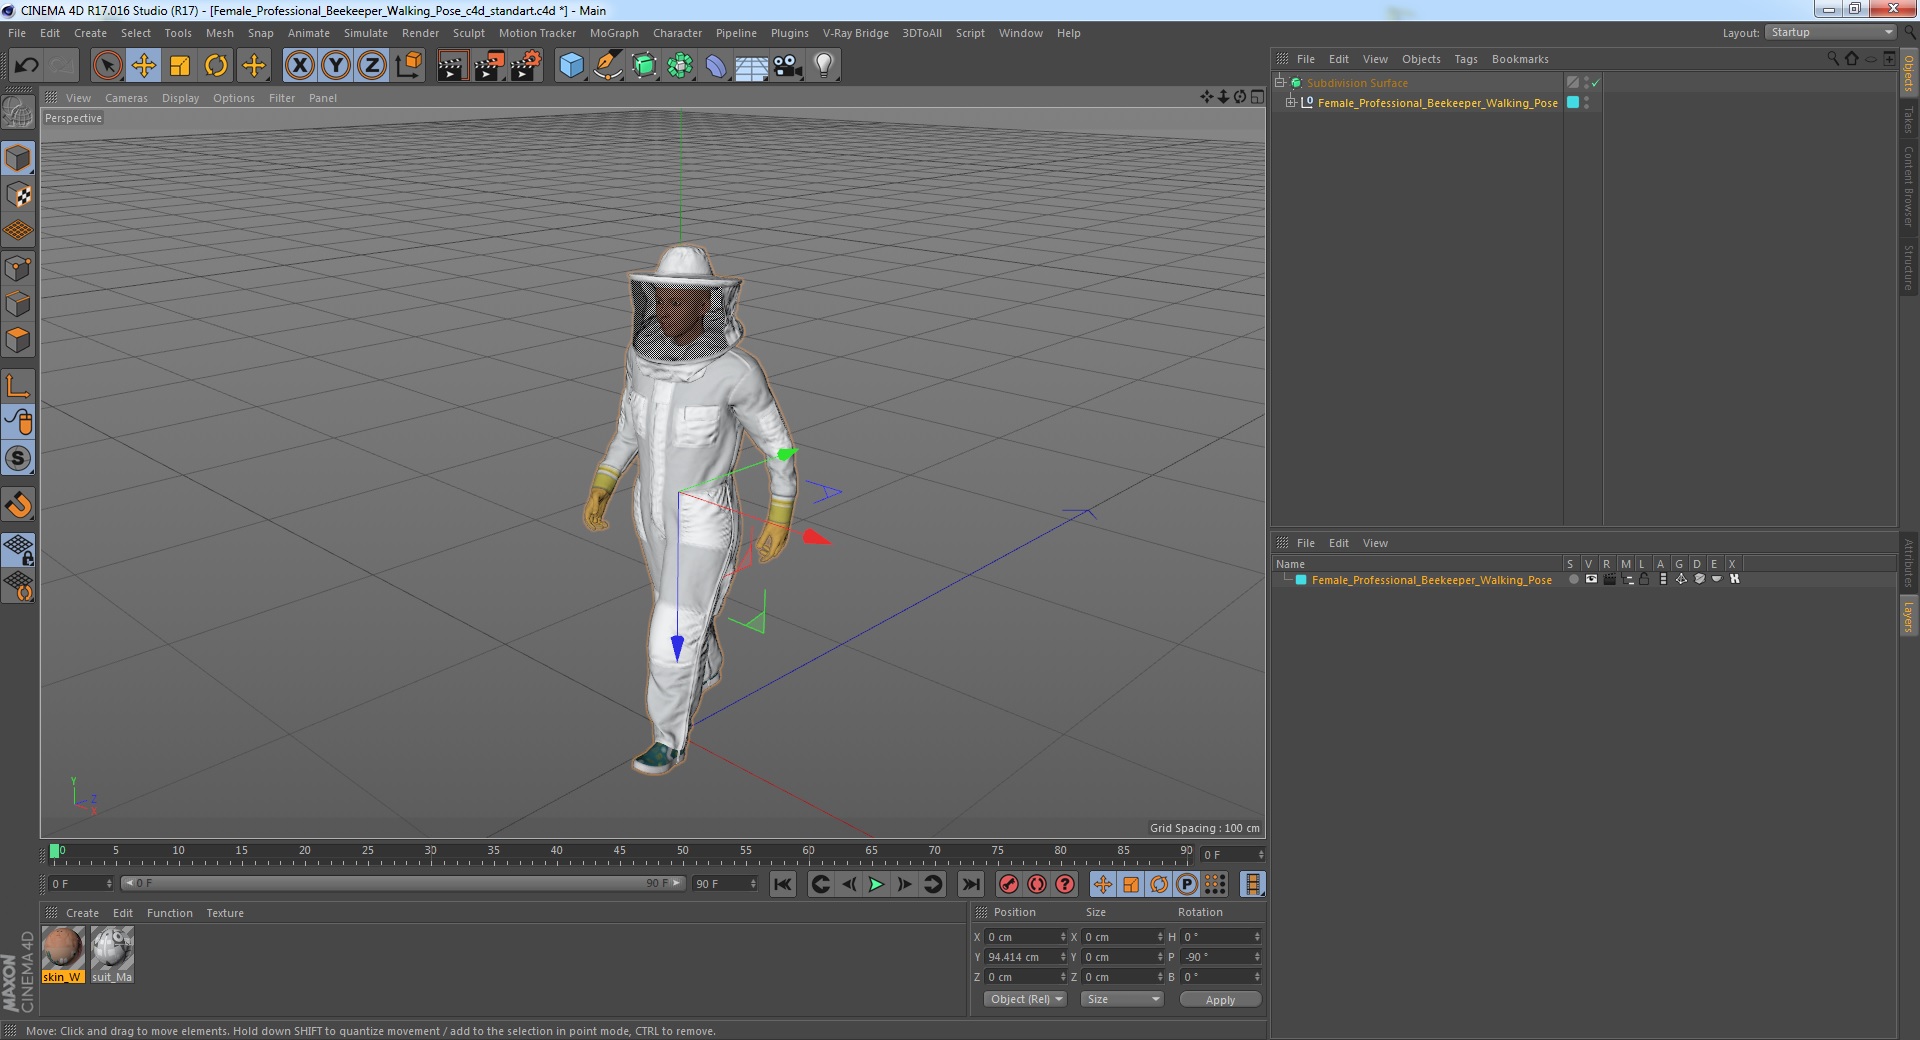Click the magnet snapping icon
This screenshot has width=1920, height=1040.
[x=18, y=505]
